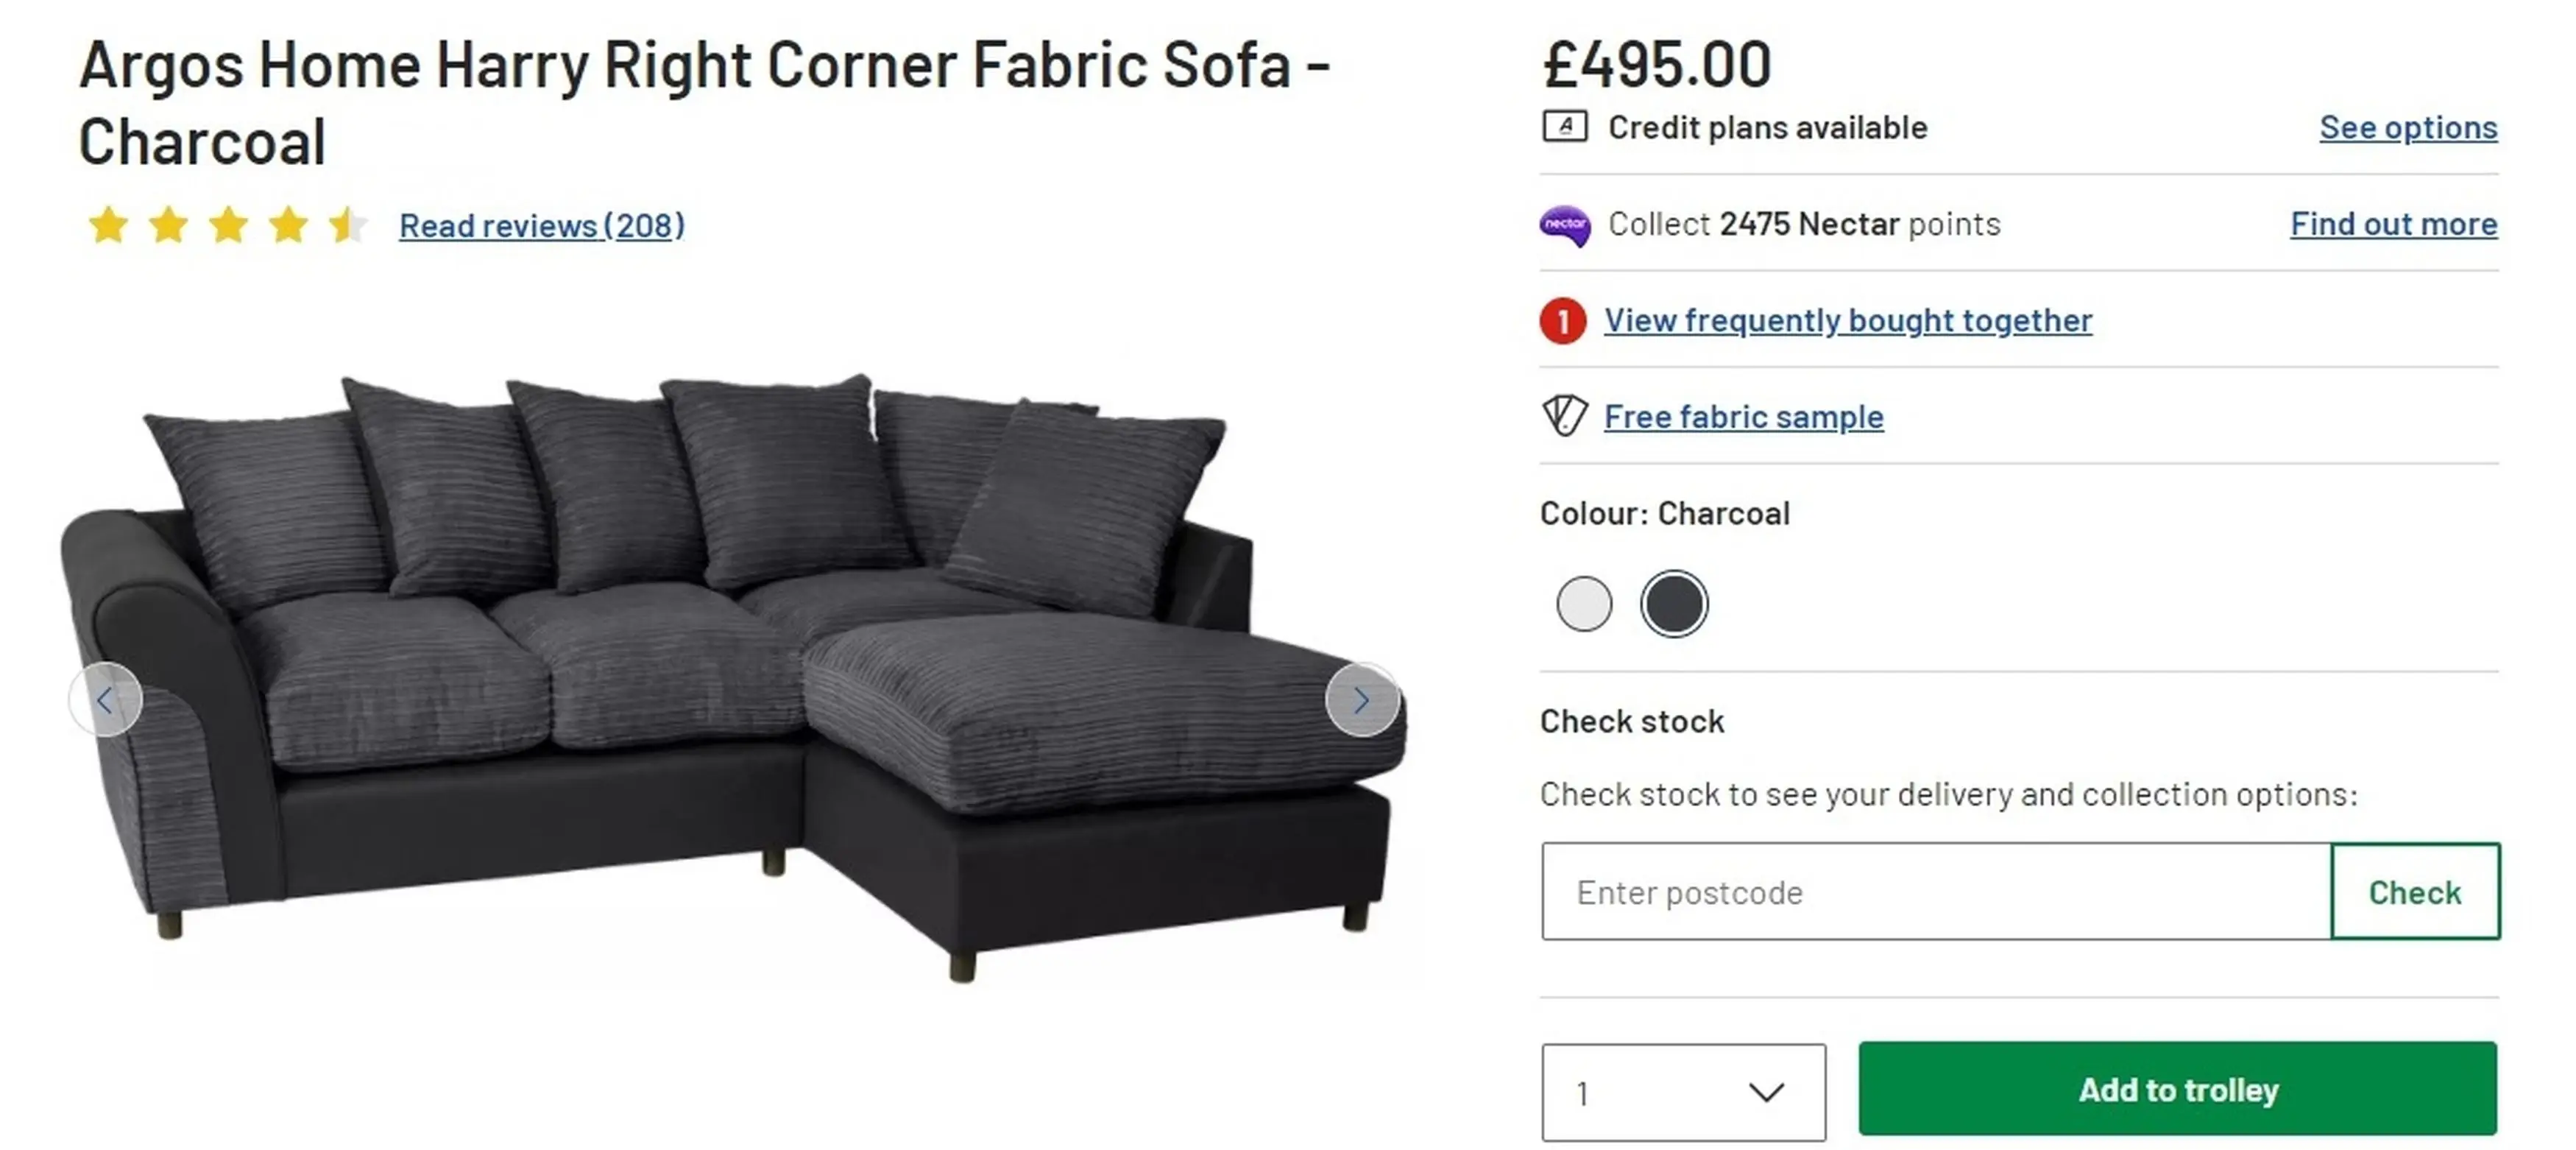Viewport: 2576px width, 1150px height.
Task: Click Find out more about Nectar
Action: point(2393,224)
